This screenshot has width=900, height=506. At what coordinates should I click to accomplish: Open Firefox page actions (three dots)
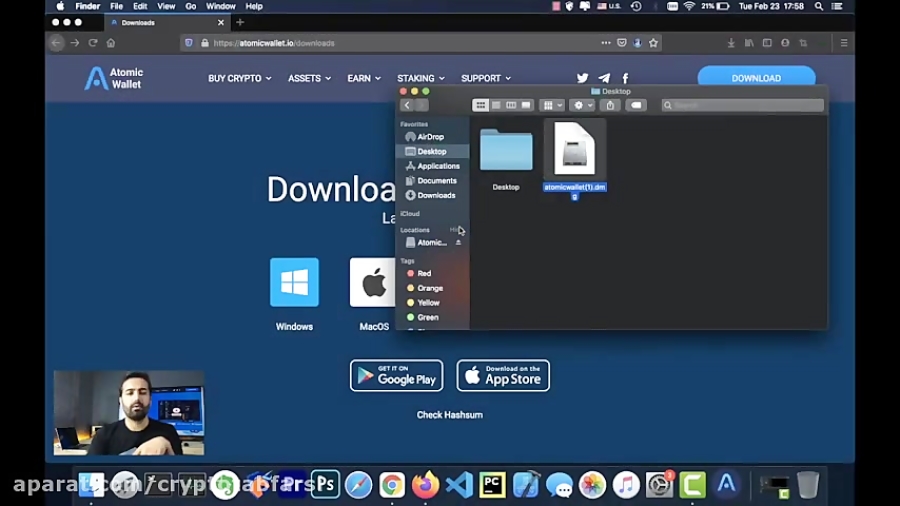(x=606, y=43)
